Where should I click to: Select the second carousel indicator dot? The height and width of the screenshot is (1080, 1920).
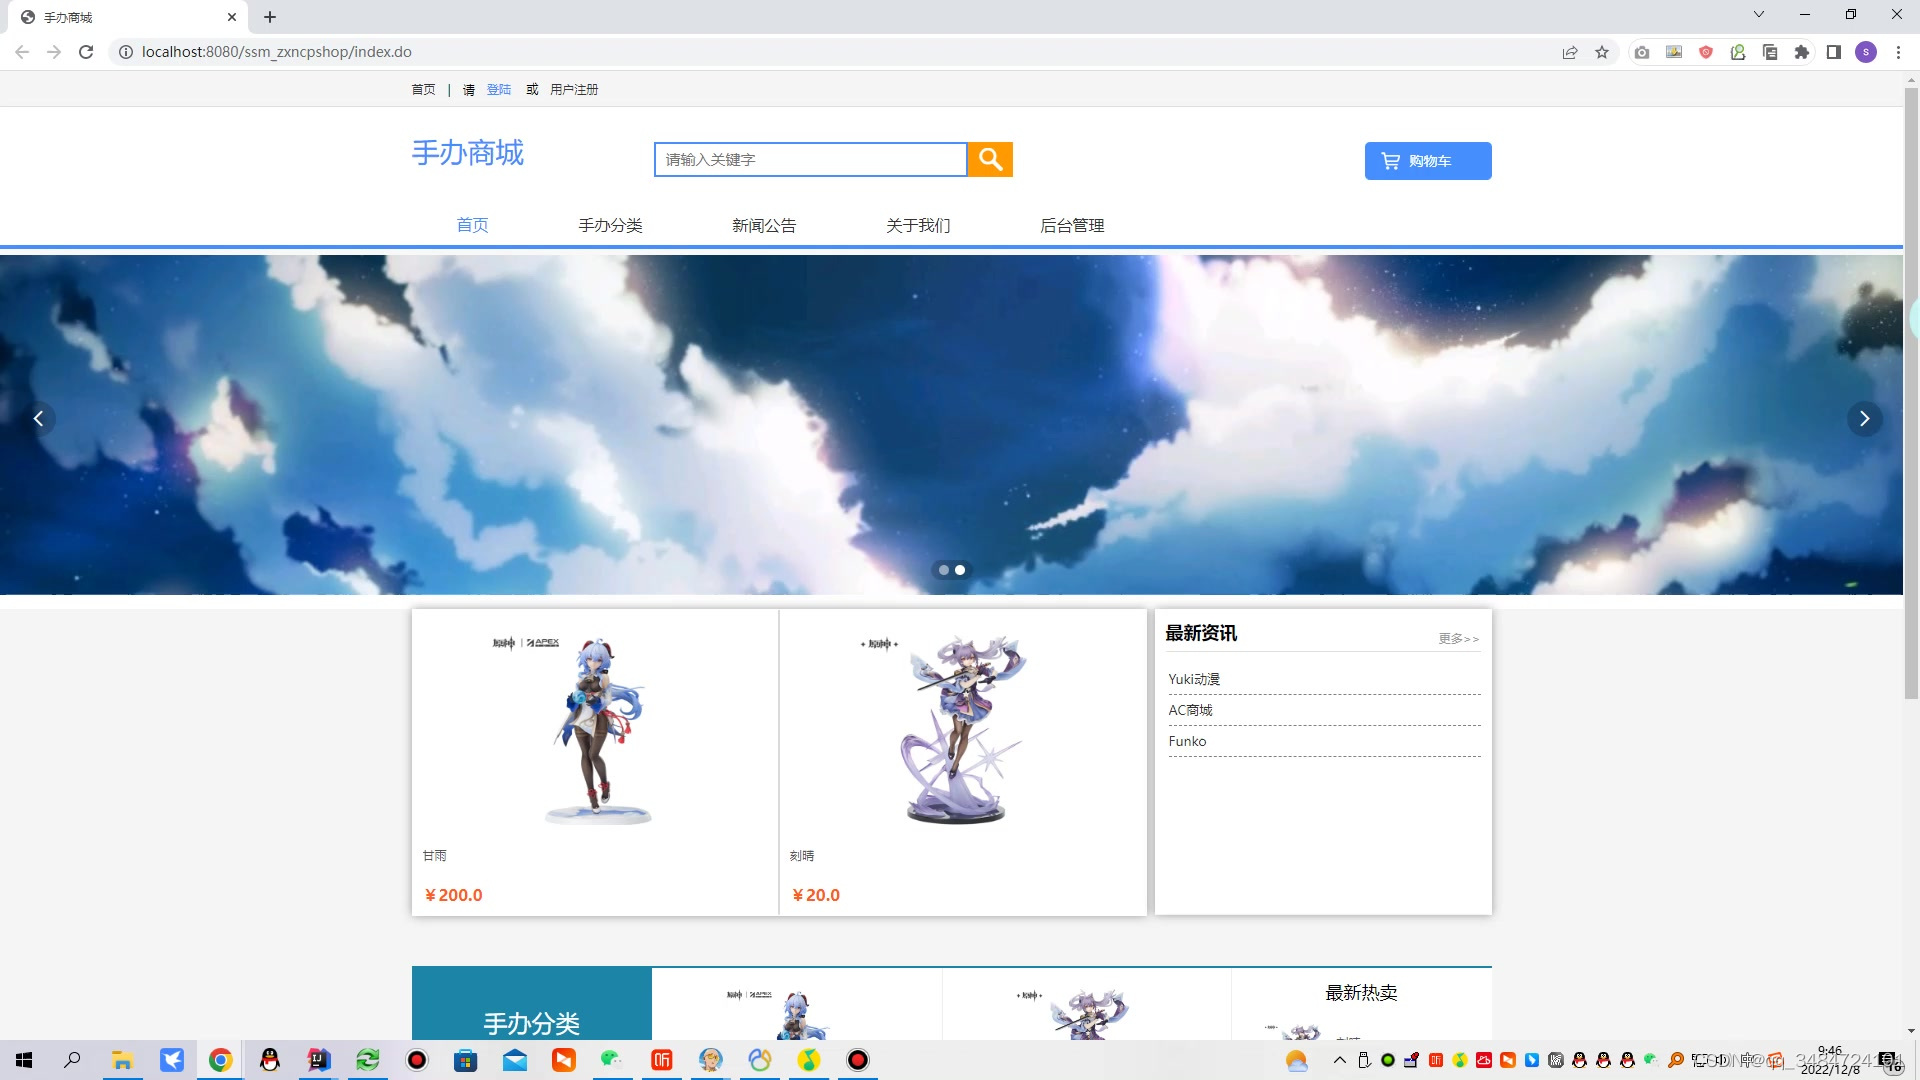point(960,570)
